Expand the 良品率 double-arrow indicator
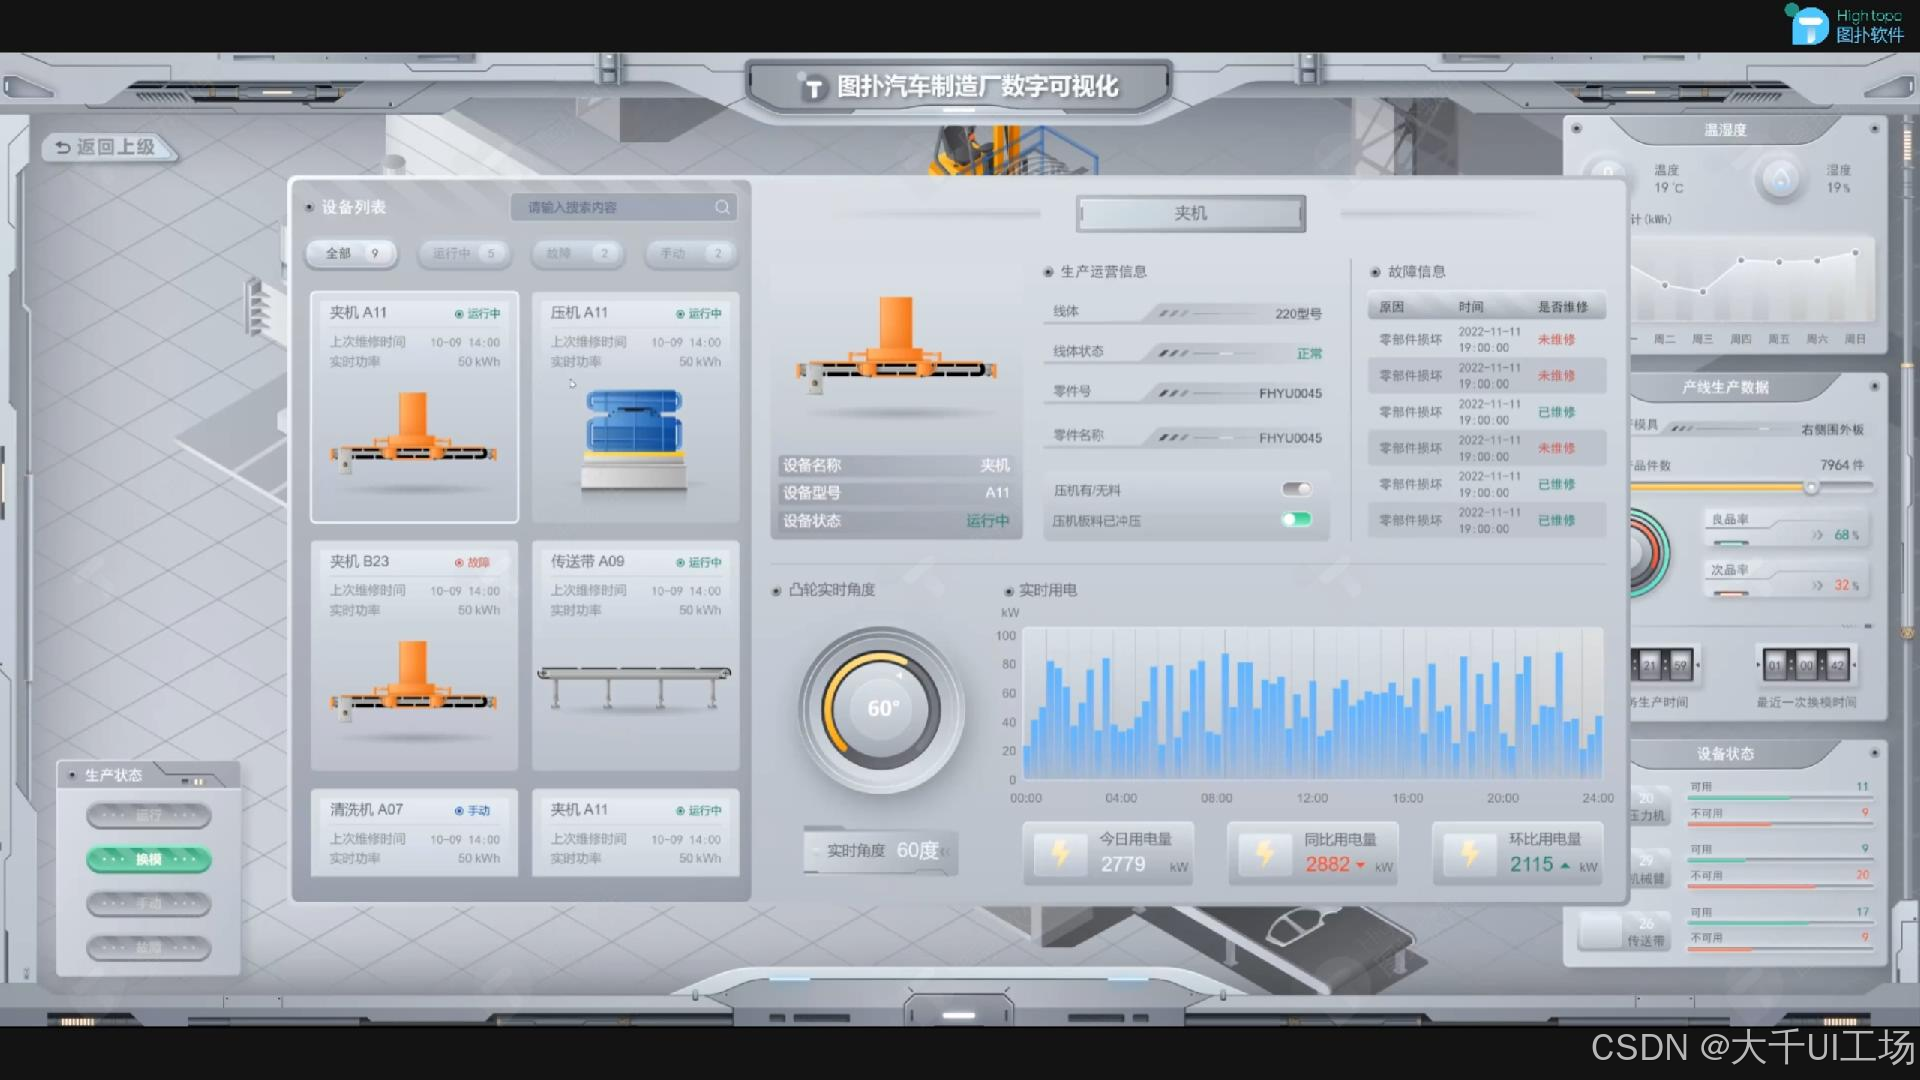Image resolution: width=1920 pixels, height=1080 pixels. pos(1817,535)
